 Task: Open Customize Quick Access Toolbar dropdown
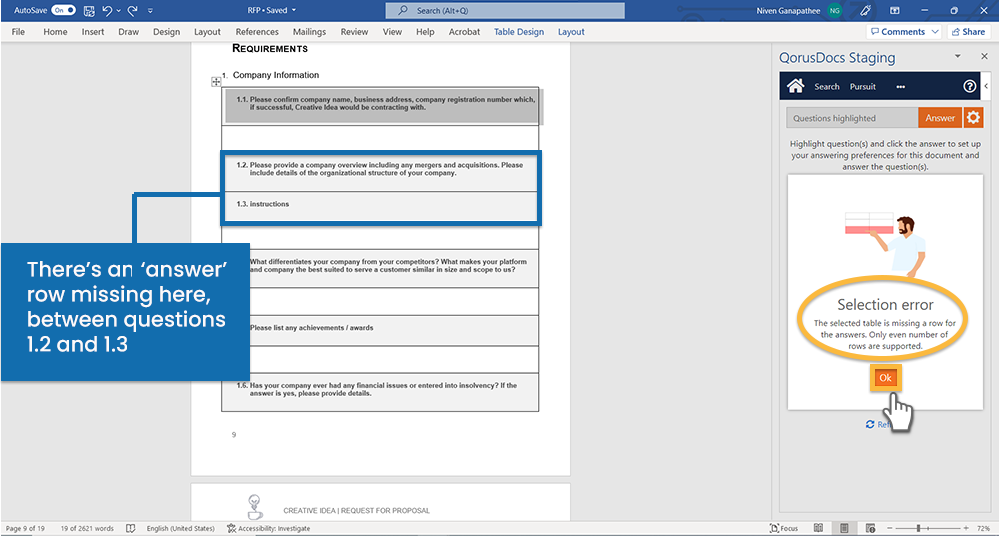coord(150,11)
